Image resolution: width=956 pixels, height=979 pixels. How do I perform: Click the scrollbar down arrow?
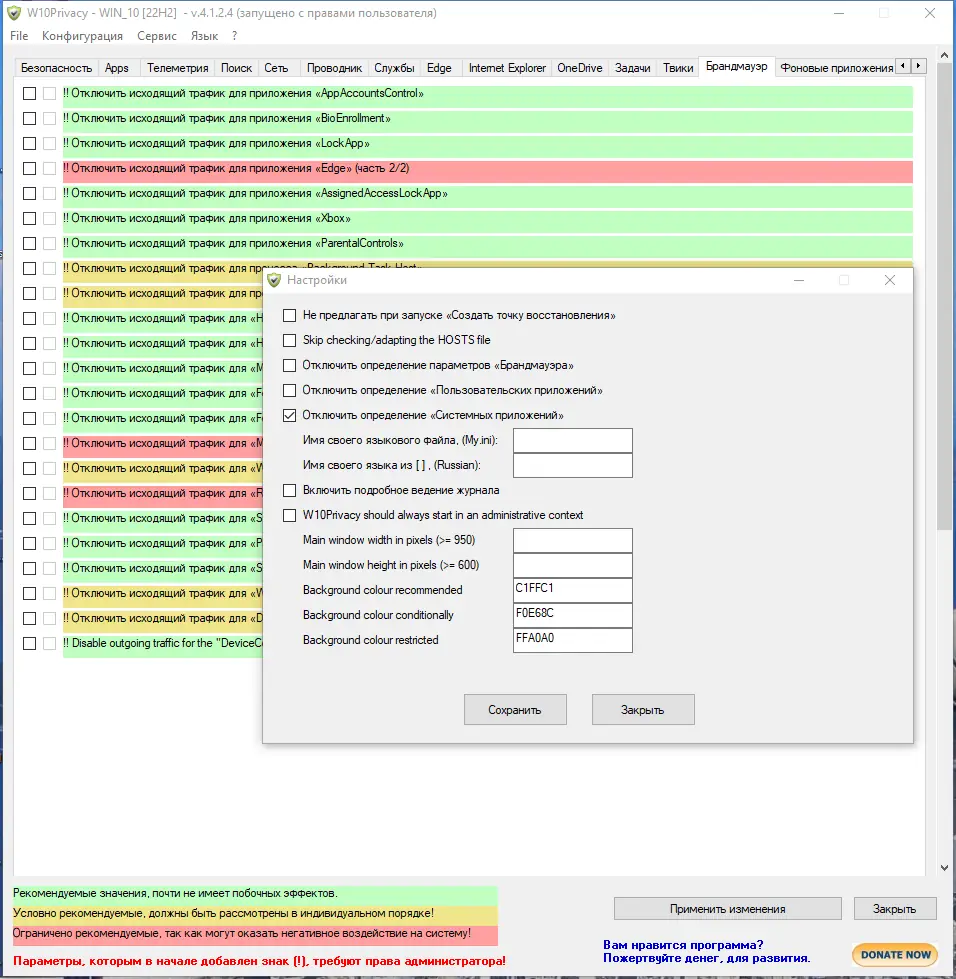pos(944,868)
